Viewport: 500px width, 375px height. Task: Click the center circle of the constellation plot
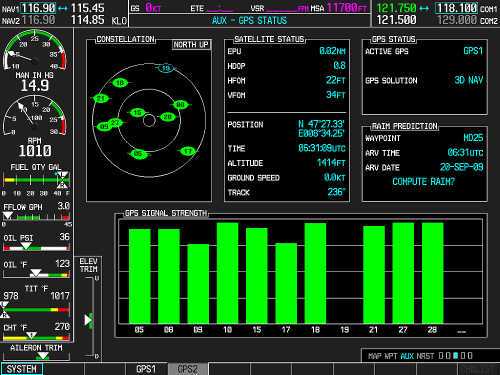click(x=149, y=120)
